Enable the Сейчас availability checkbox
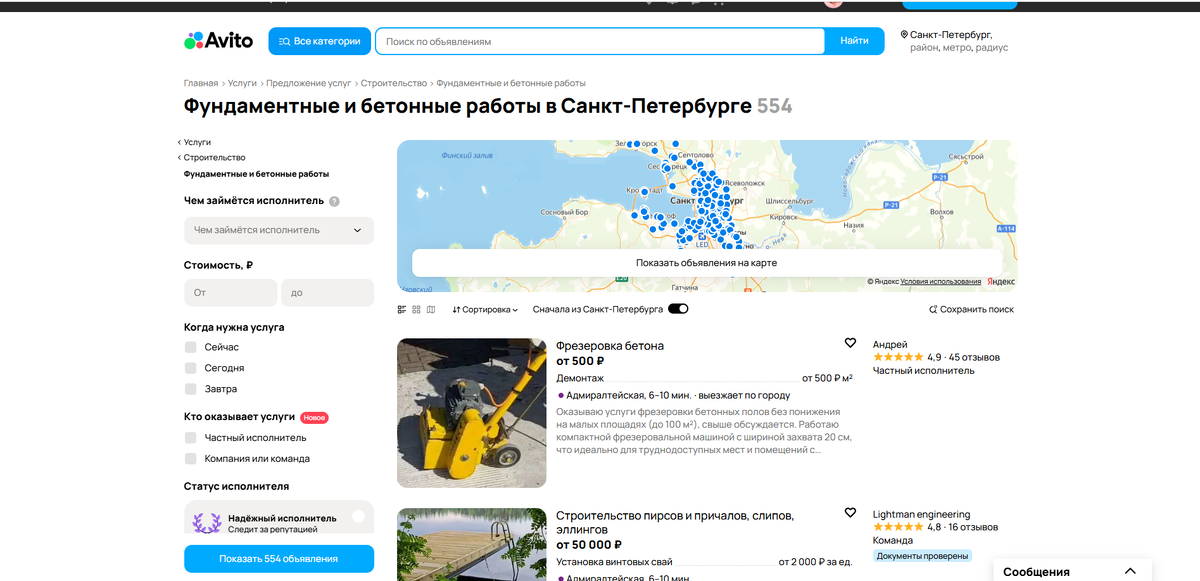The height and width of the screenshot is (581, 1200). (x=189, y=349)
